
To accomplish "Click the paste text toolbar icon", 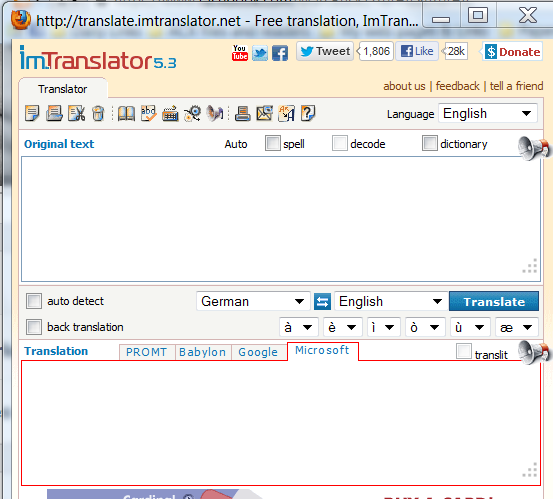I will [x=54, y=114].
